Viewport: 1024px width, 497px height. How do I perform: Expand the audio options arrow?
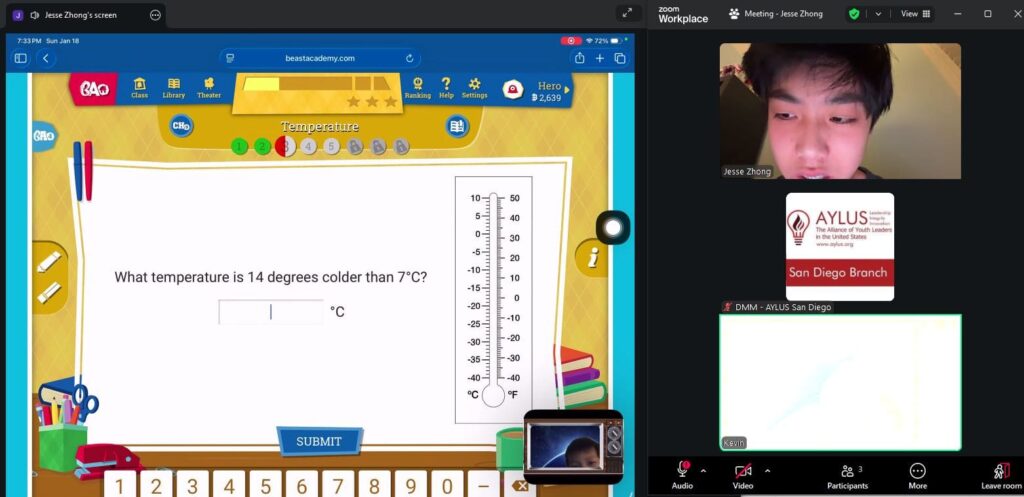coord(703,470)
